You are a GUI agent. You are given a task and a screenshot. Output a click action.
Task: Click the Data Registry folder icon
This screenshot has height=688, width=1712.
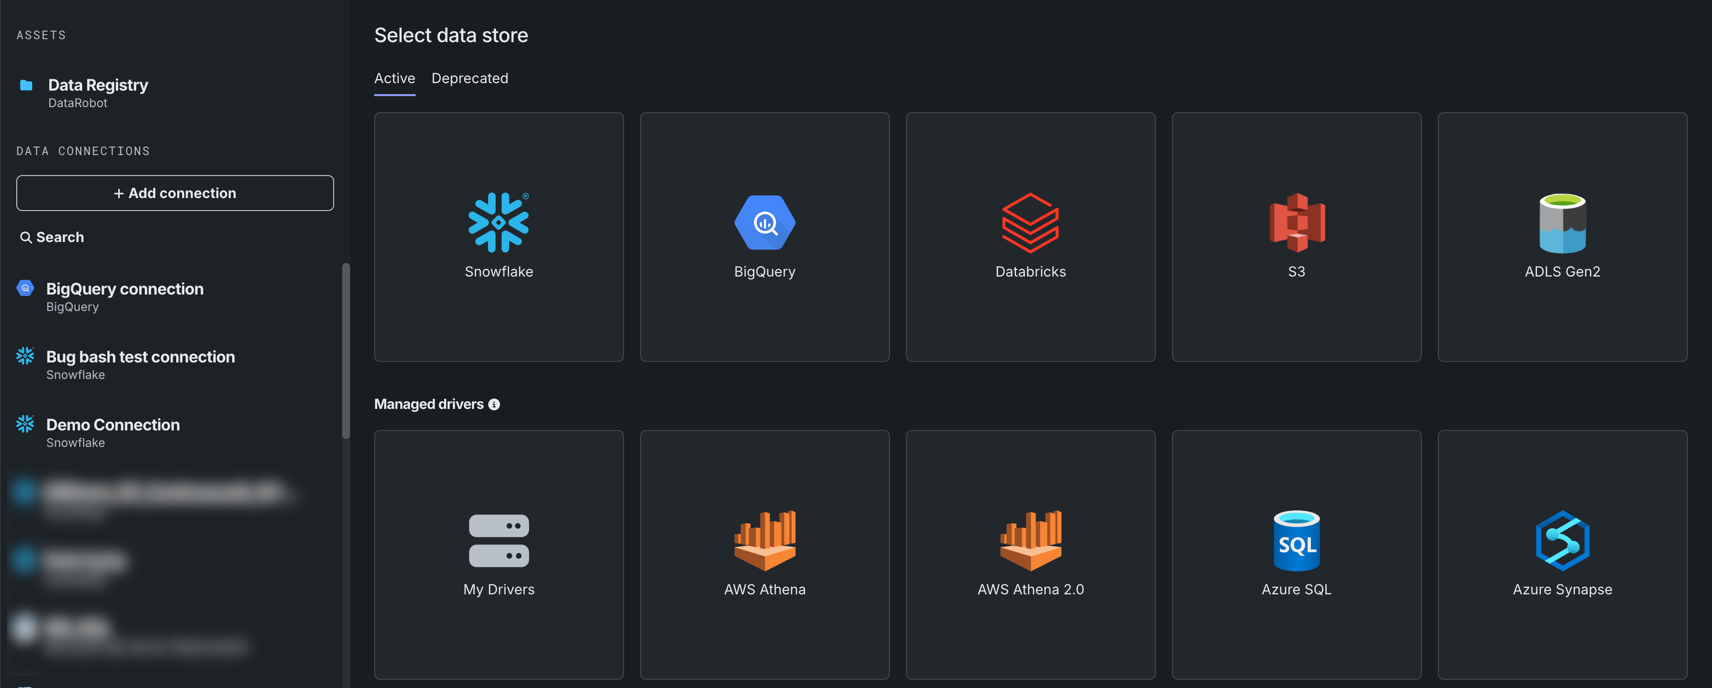(x=26, y=85)
